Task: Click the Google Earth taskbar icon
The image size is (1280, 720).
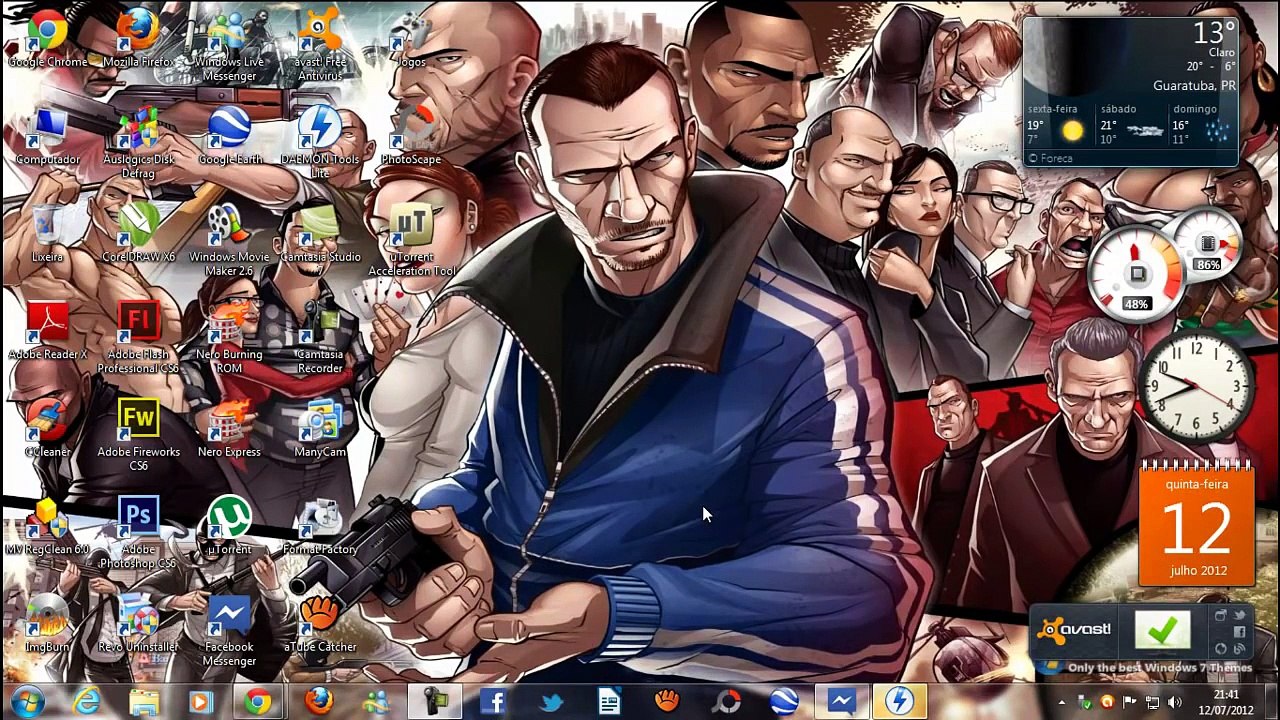Action: (783, 702)
